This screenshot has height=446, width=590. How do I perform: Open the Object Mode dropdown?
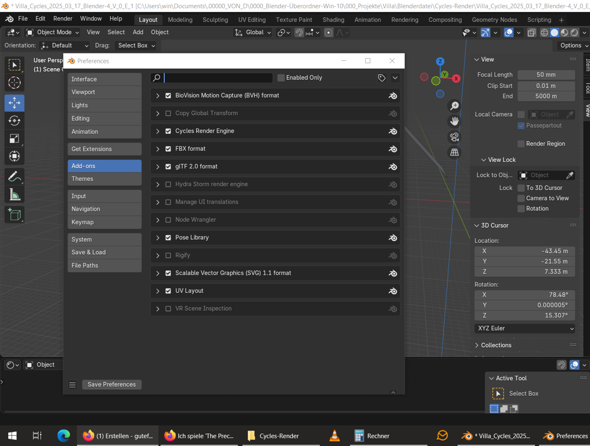point(52,33)
